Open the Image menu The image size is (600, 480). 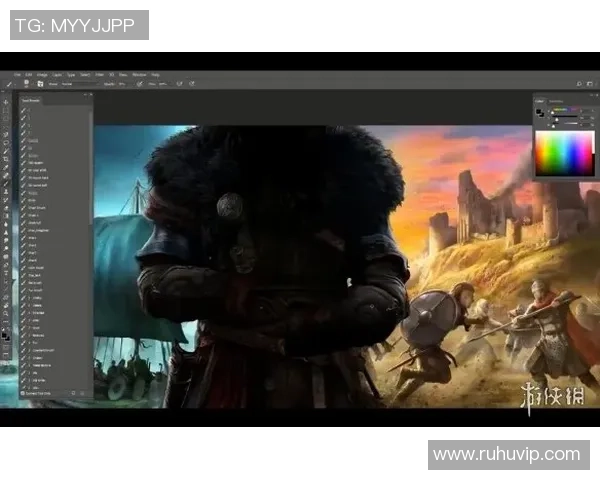click(x=42, y=75)
